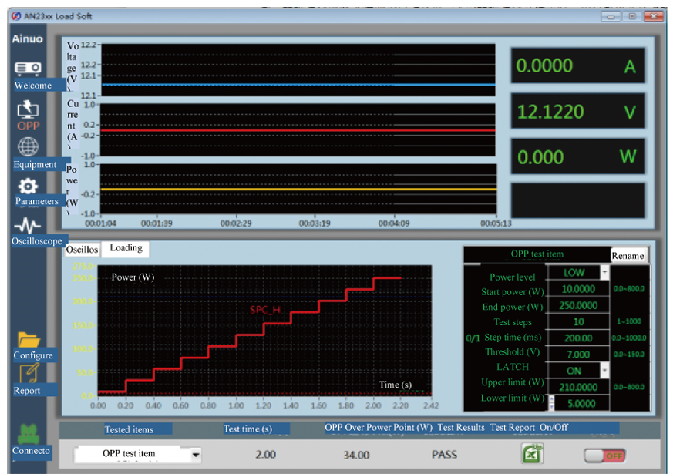Click the yellow power trace line
This screenshot has height=475, width=675.
298,189
